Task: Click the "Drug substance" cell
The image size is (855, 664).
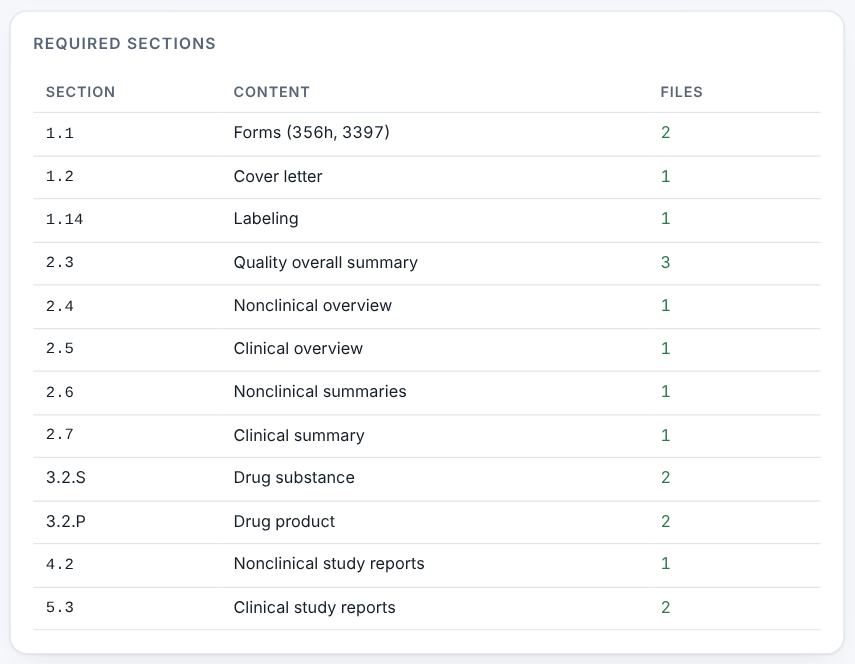Action: pos(294,478)
